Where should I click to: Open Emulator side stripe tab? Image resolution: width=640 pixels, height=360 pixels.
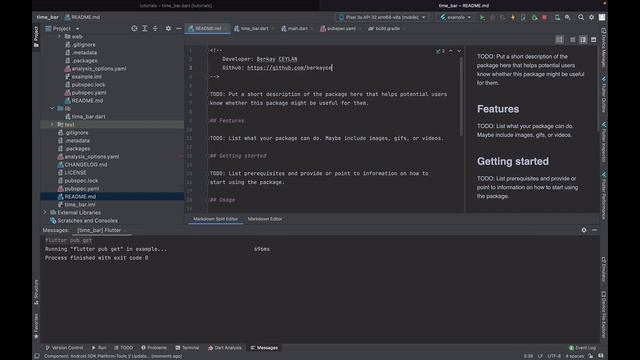pyautogui.click(x=604, y=269)
